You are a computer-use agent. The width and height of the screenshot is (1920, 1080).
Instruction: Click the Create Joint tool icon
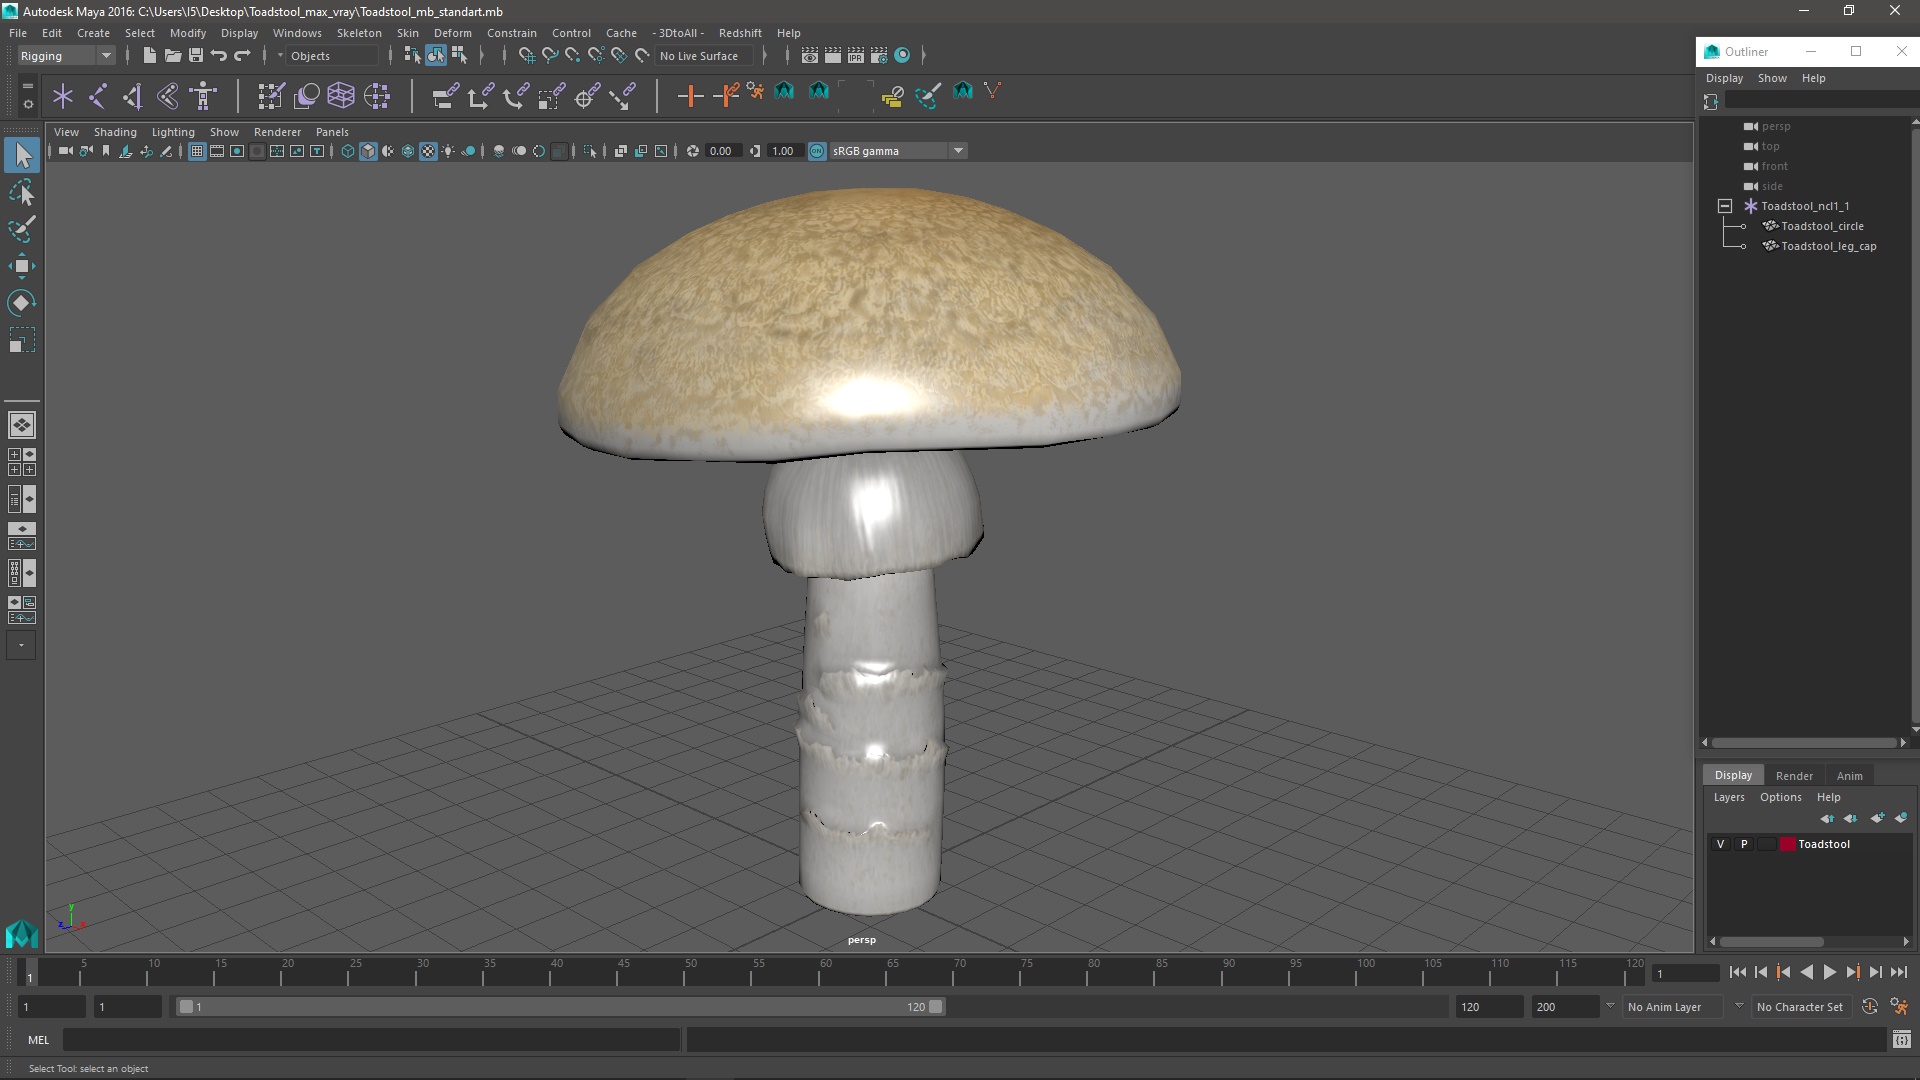(x=97, y=96)
